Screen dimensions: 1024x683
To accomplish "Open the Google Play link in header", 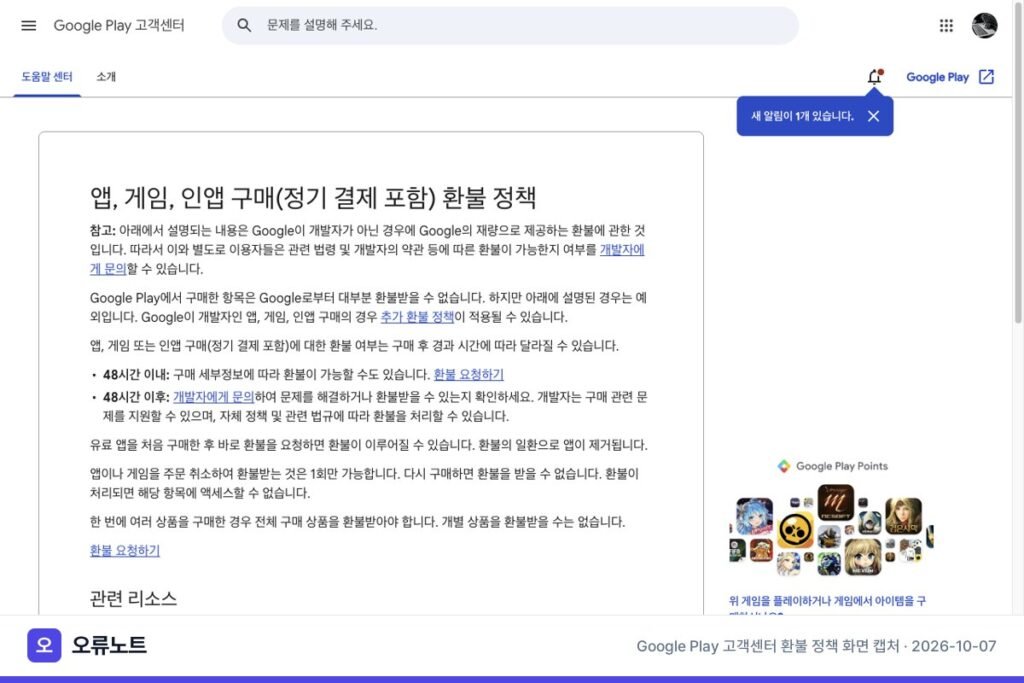I will 937,77.
